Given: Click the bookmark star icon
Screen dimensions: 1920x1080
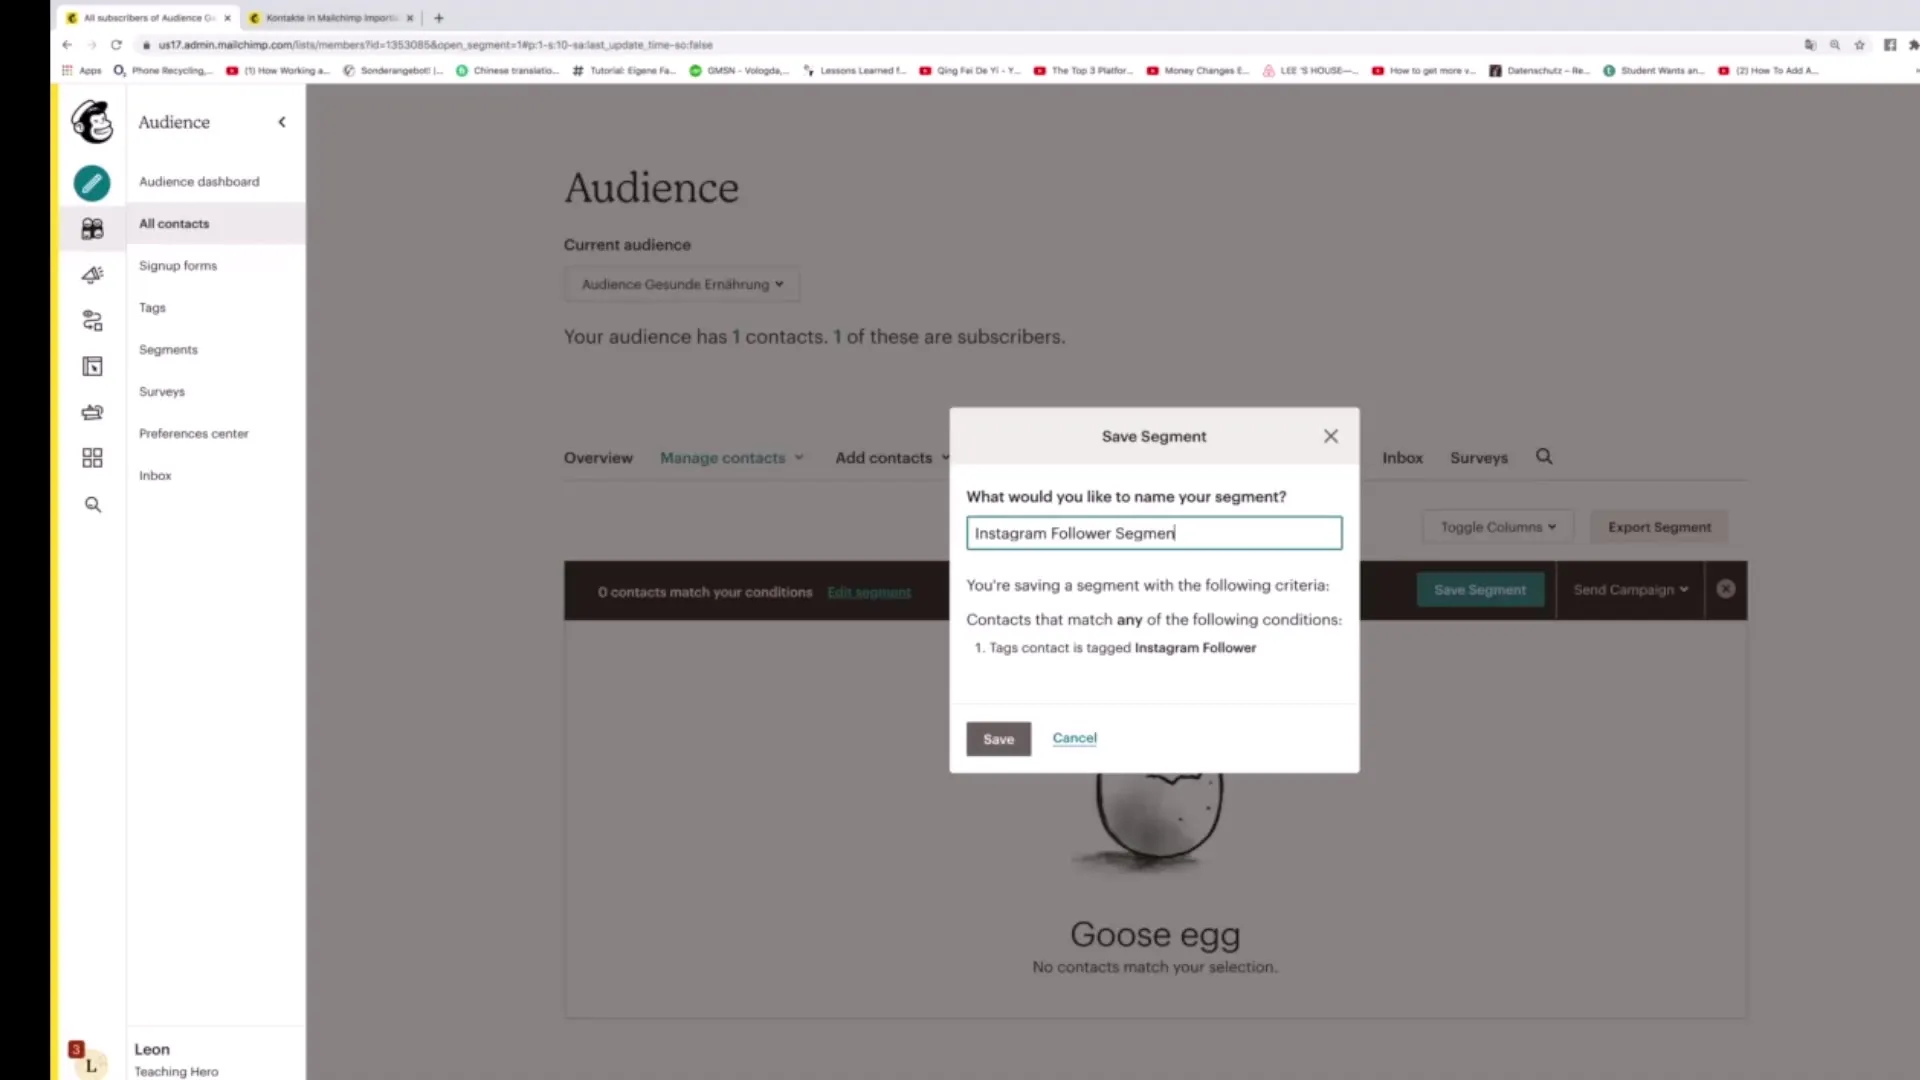Looking at the screenshot, I should coord(1860,45).
